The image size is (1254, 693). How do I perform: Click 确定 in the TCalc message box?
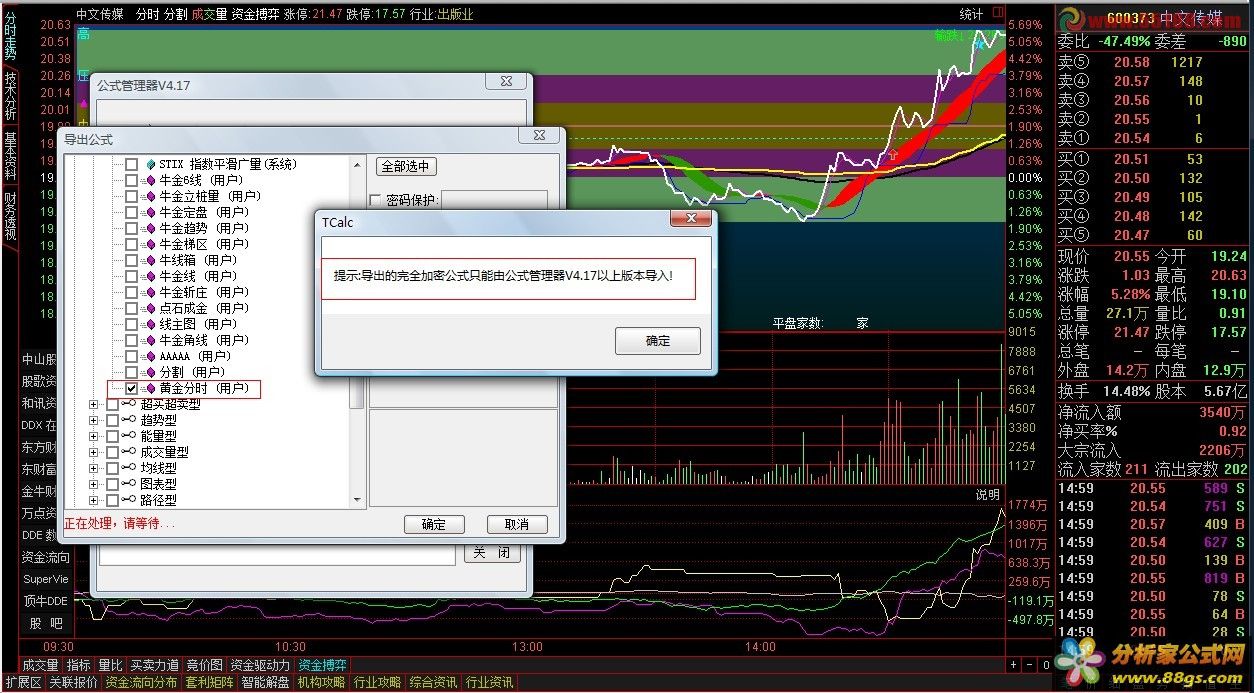(x=657, y=341)
